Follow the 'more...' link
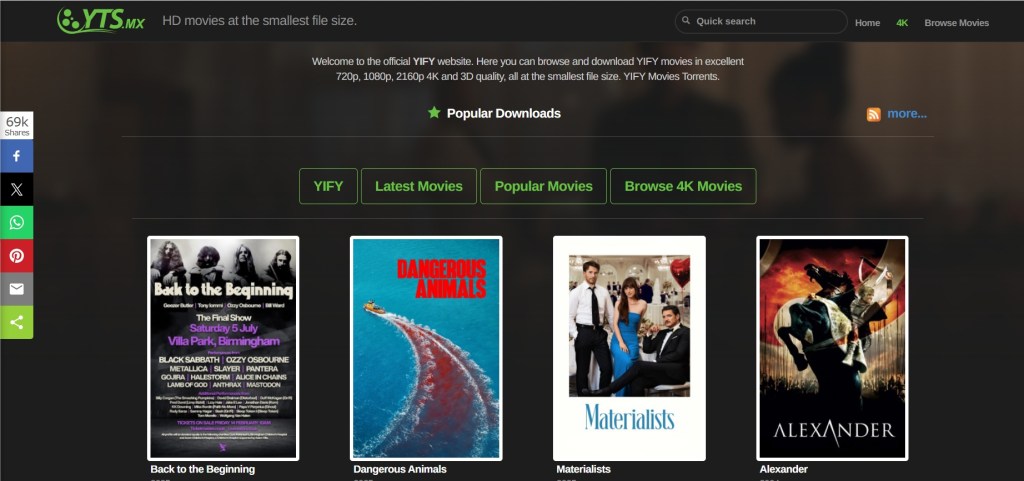 click(x=906, y=113)
